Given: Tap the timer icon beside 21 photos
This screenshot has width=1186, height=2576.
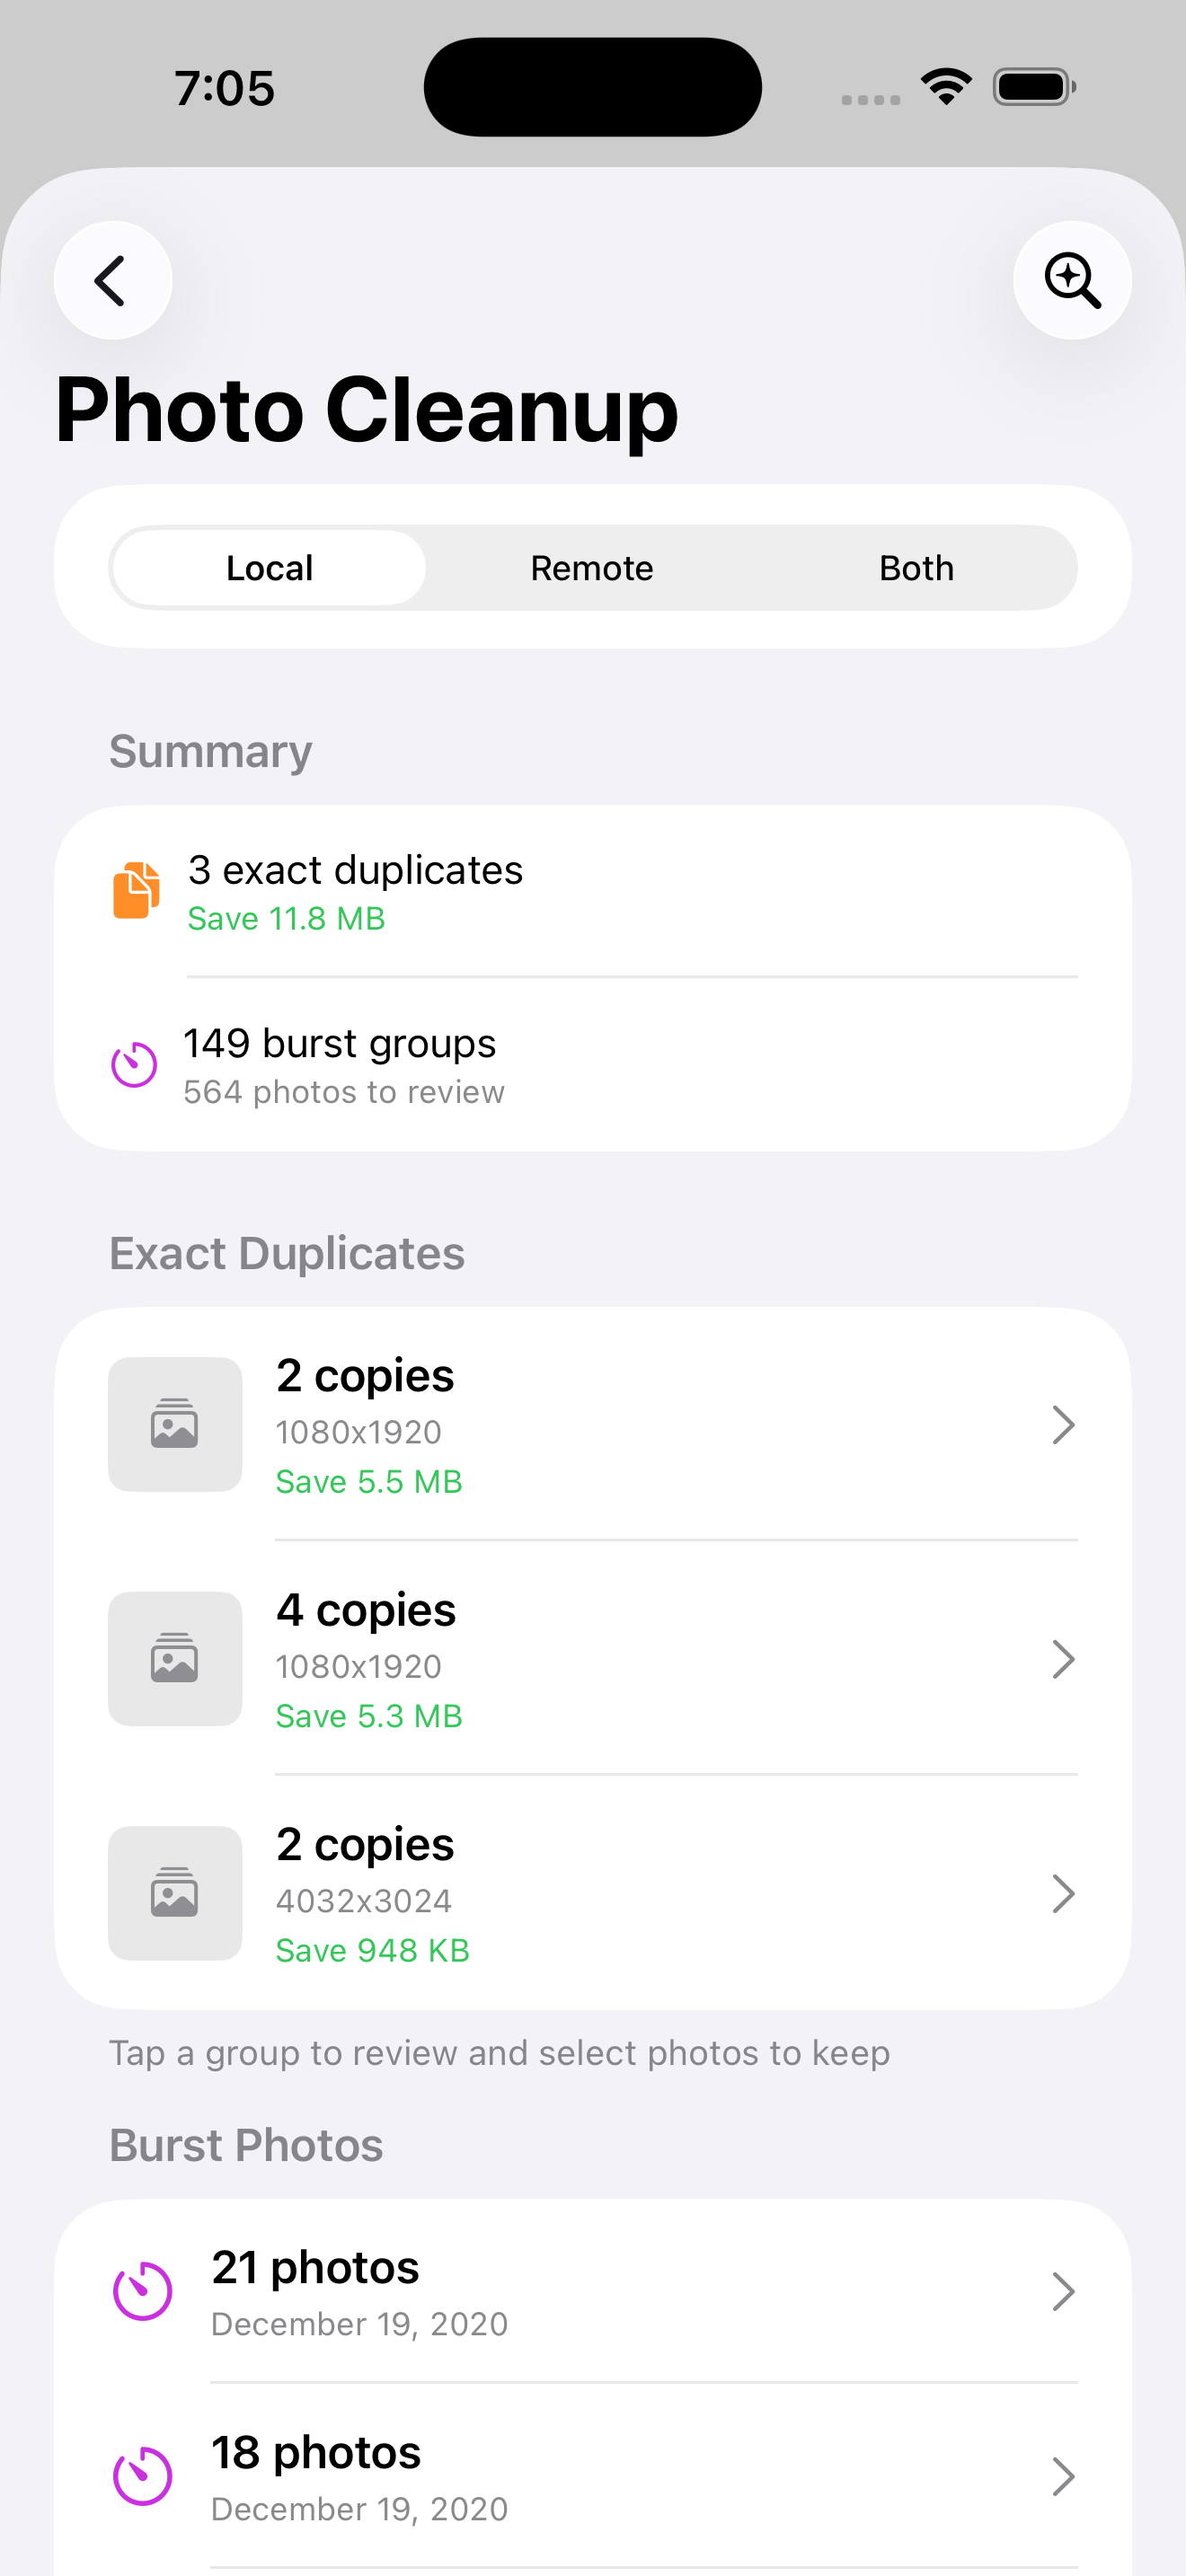Looking at the screenshot, I should coord(142,2291).
